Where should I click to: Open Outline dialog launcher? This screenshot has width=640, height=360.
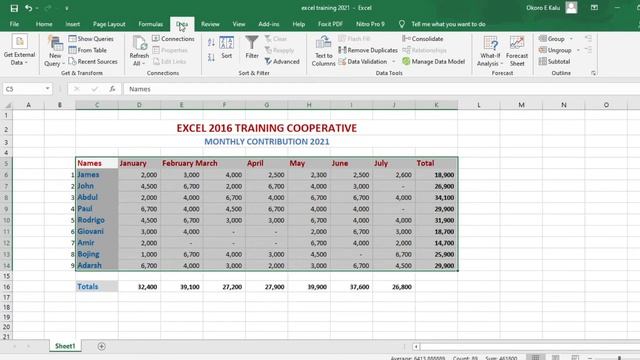(593, 73)
